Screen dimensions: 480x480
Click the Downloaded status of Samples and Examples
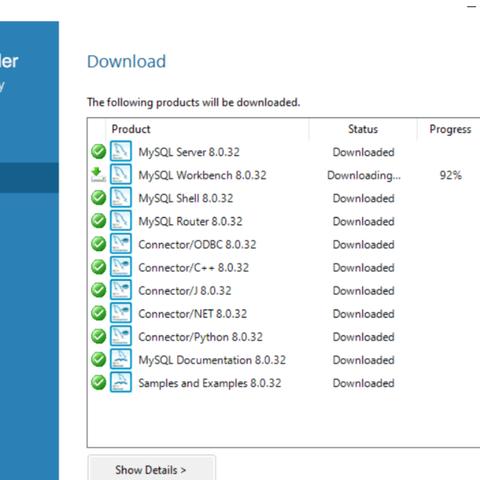[364, 383]
